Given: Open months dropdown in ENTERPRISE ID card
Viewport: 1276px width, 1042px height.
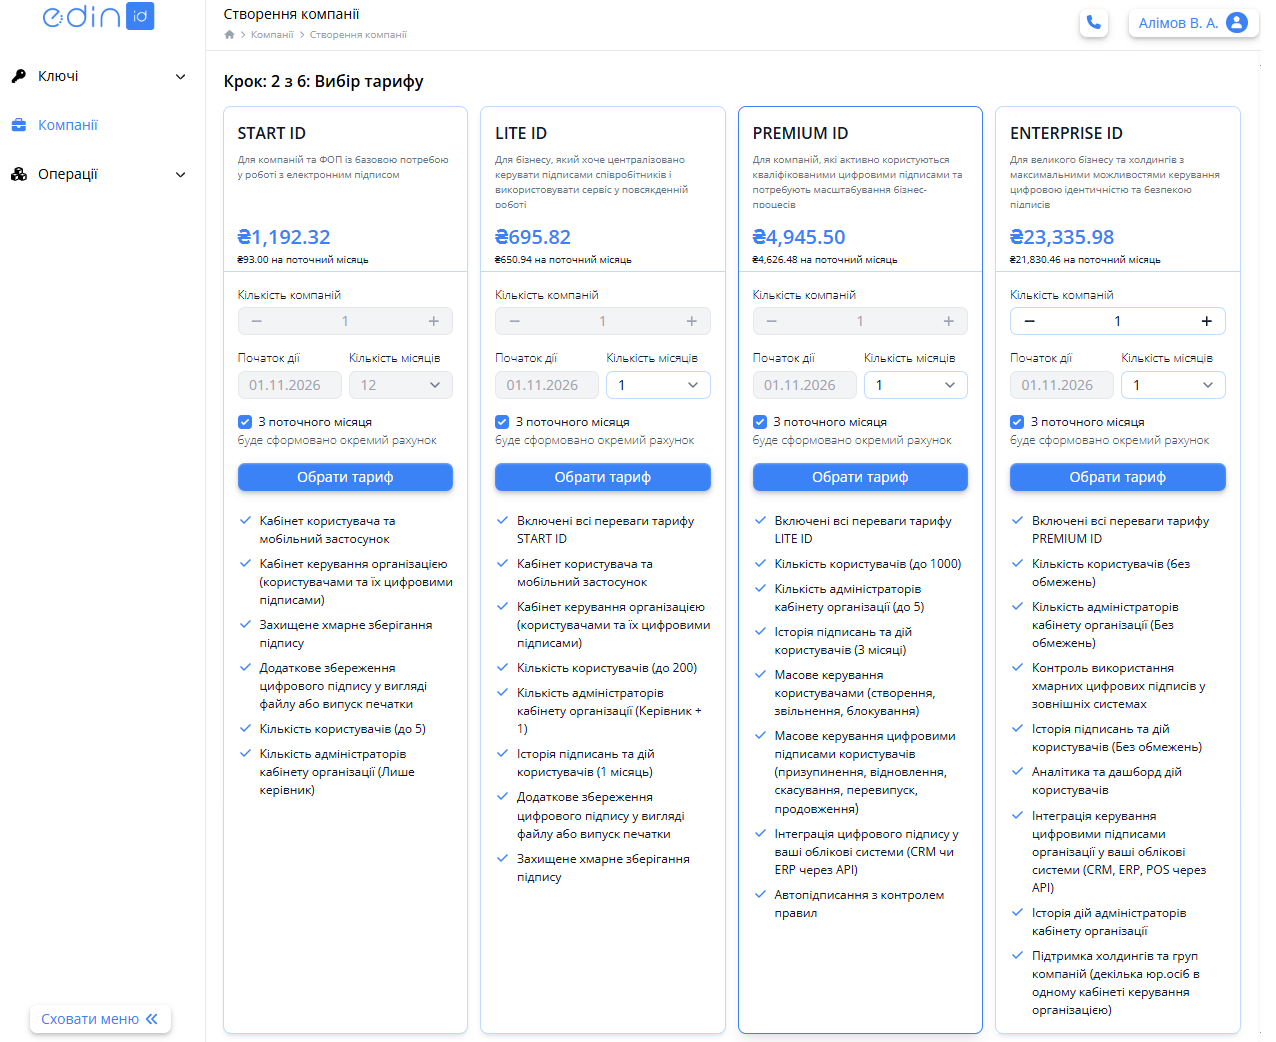Looking at the screenshot, I should pyautogui.click(x=1173, y=385).
